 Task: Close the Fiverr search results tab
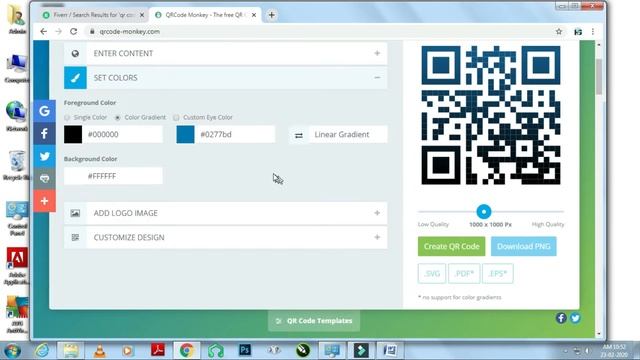click(142, 15)
